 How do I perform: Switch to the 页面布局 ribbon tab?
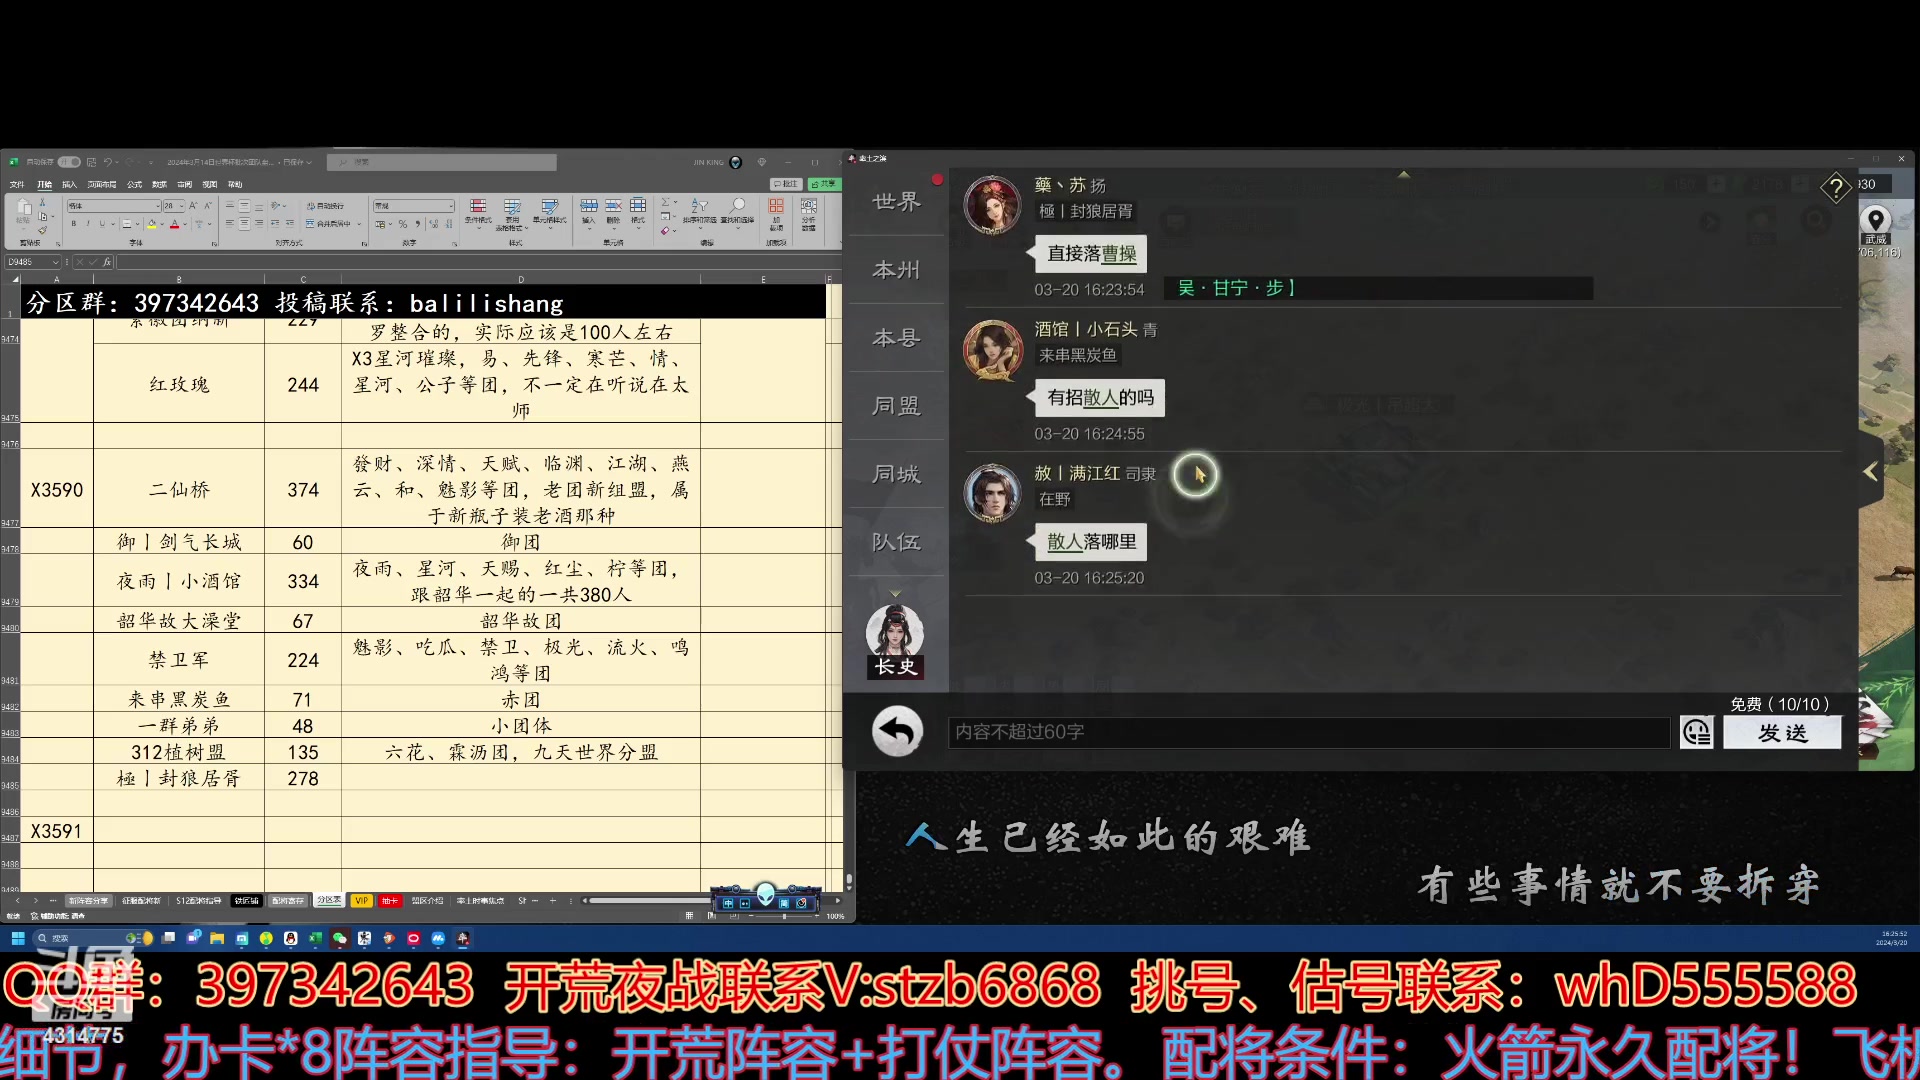point(101,185)
